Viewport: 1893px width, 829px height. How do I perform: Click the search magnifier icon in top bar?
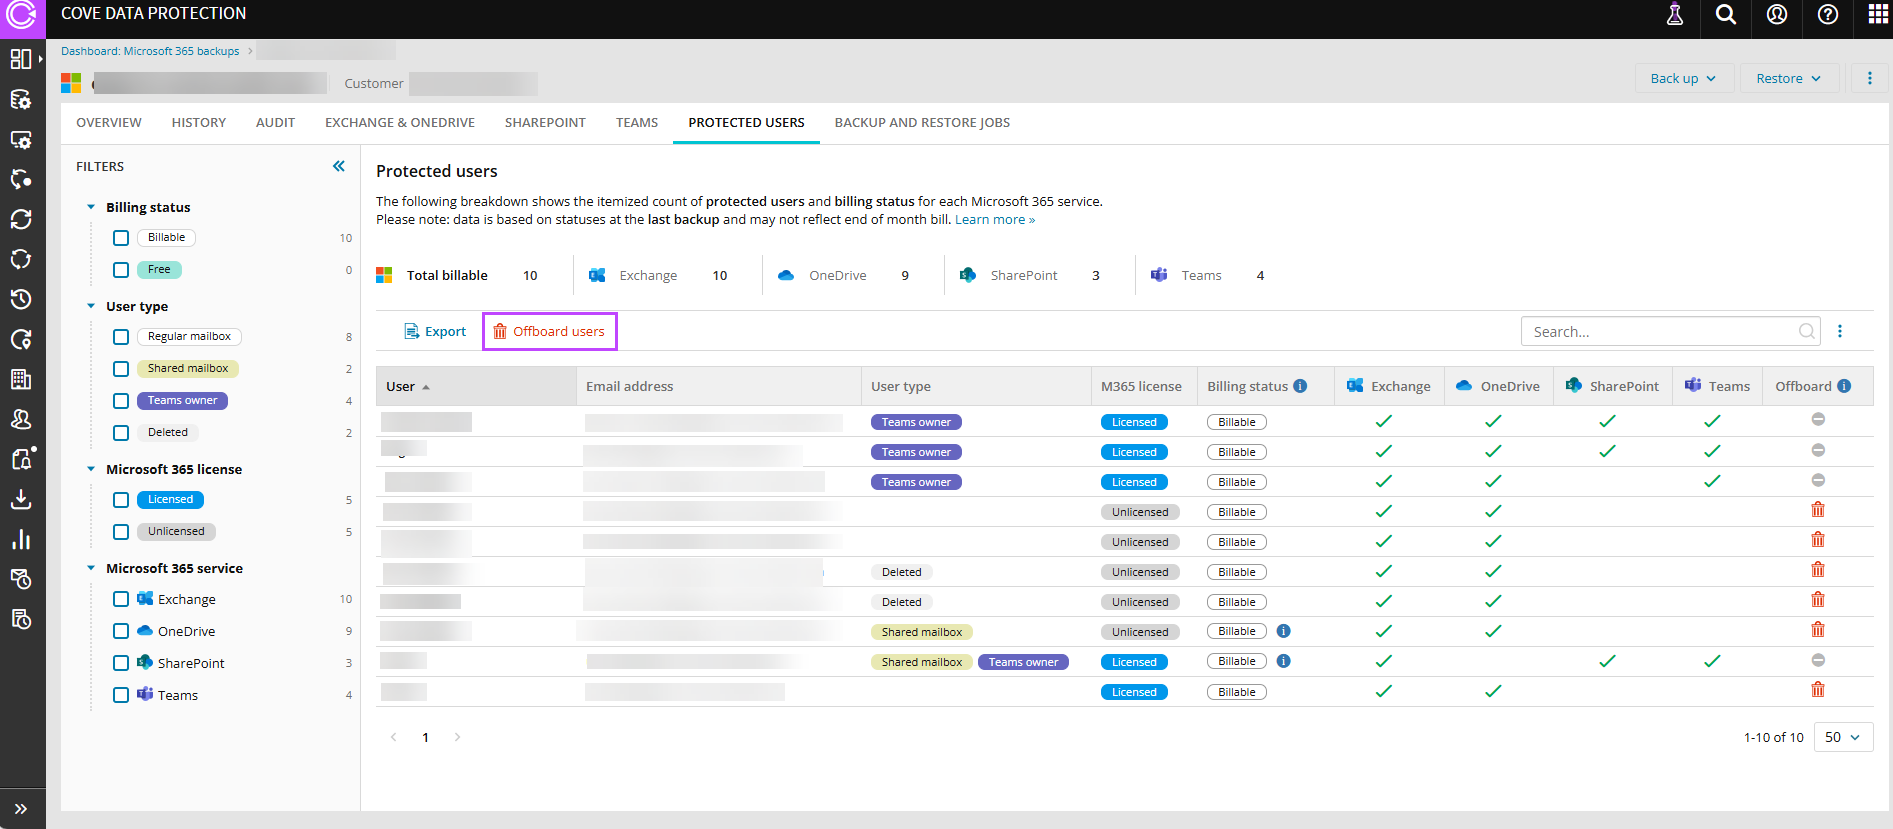(1725, 15)
